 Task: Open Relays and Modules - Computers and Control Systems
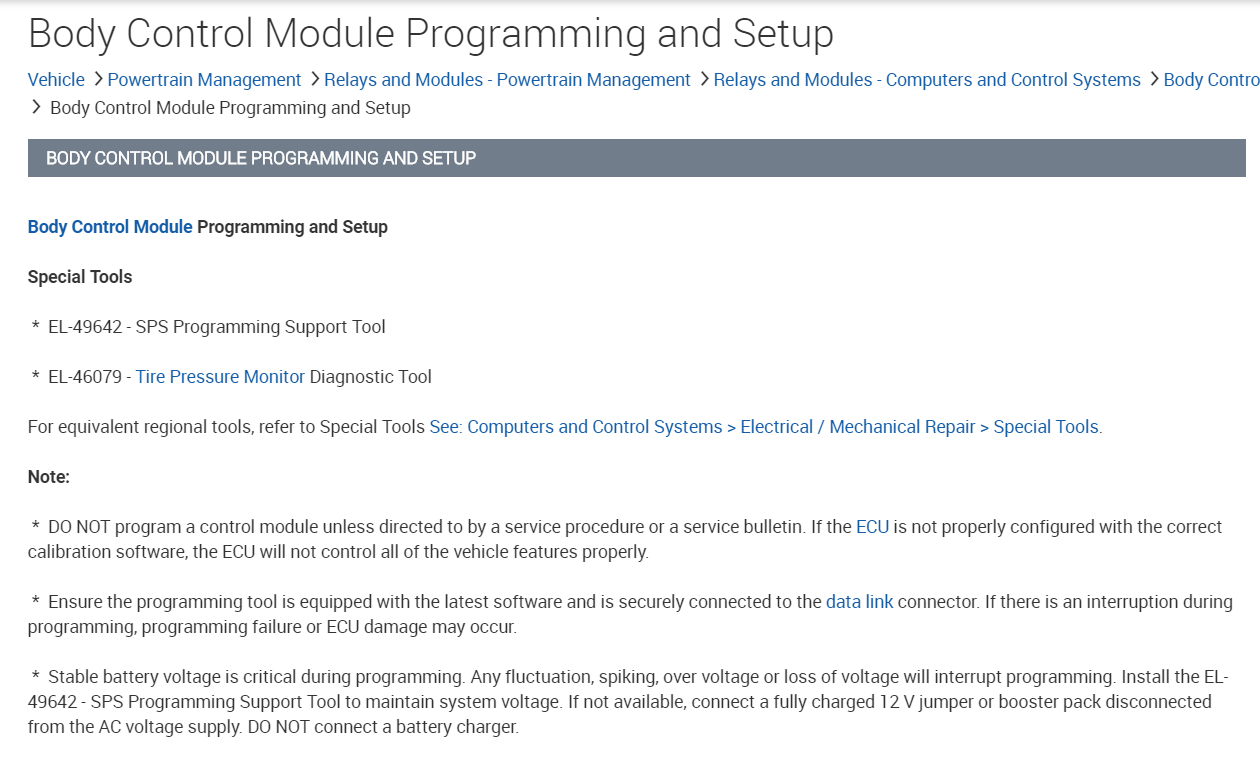[927, 80]
